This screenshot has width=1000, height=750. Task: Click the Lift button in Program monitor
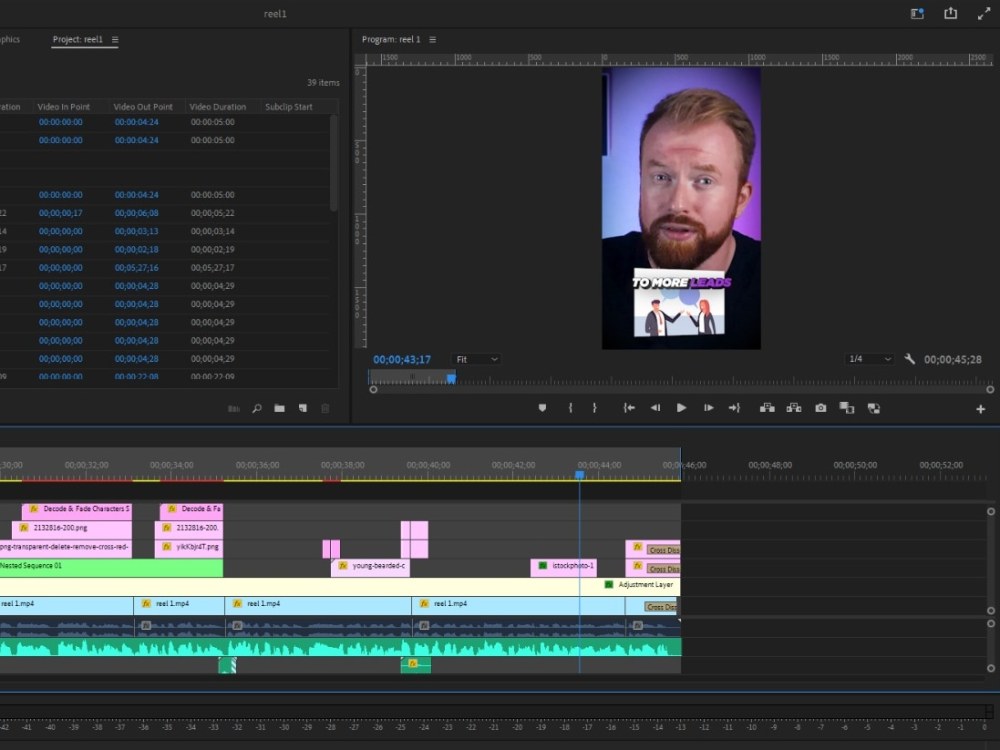pos(767,408)
